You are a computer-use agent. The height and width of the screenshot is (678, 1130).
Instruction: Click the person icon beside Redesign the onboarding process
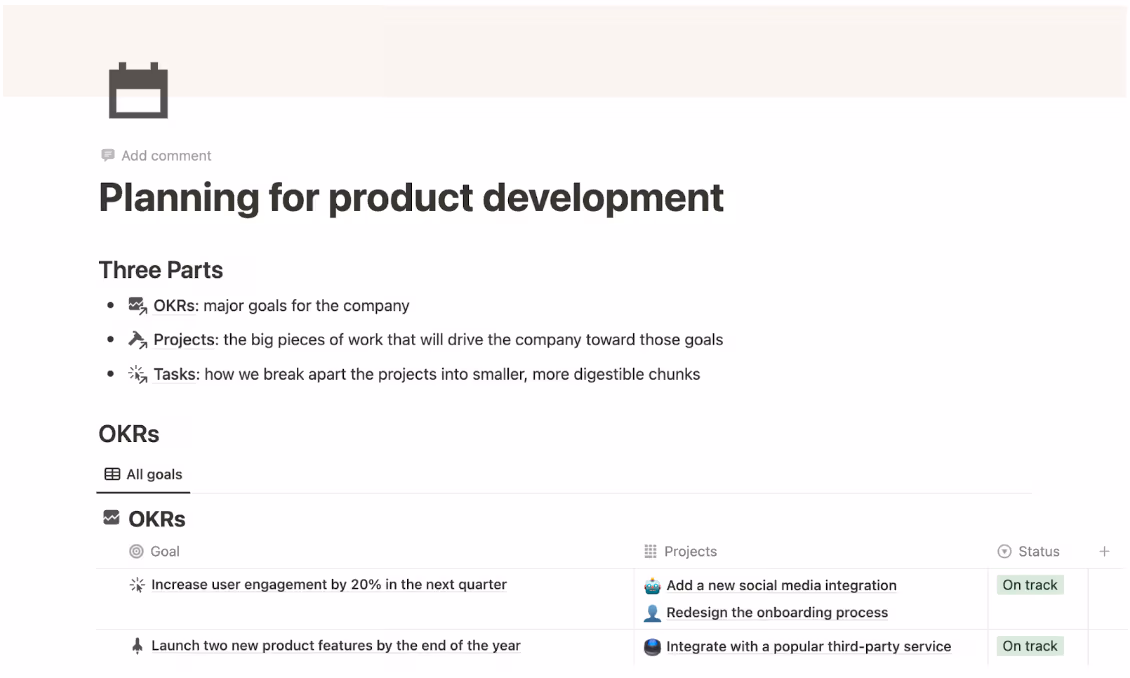click(x=650, y=612)
